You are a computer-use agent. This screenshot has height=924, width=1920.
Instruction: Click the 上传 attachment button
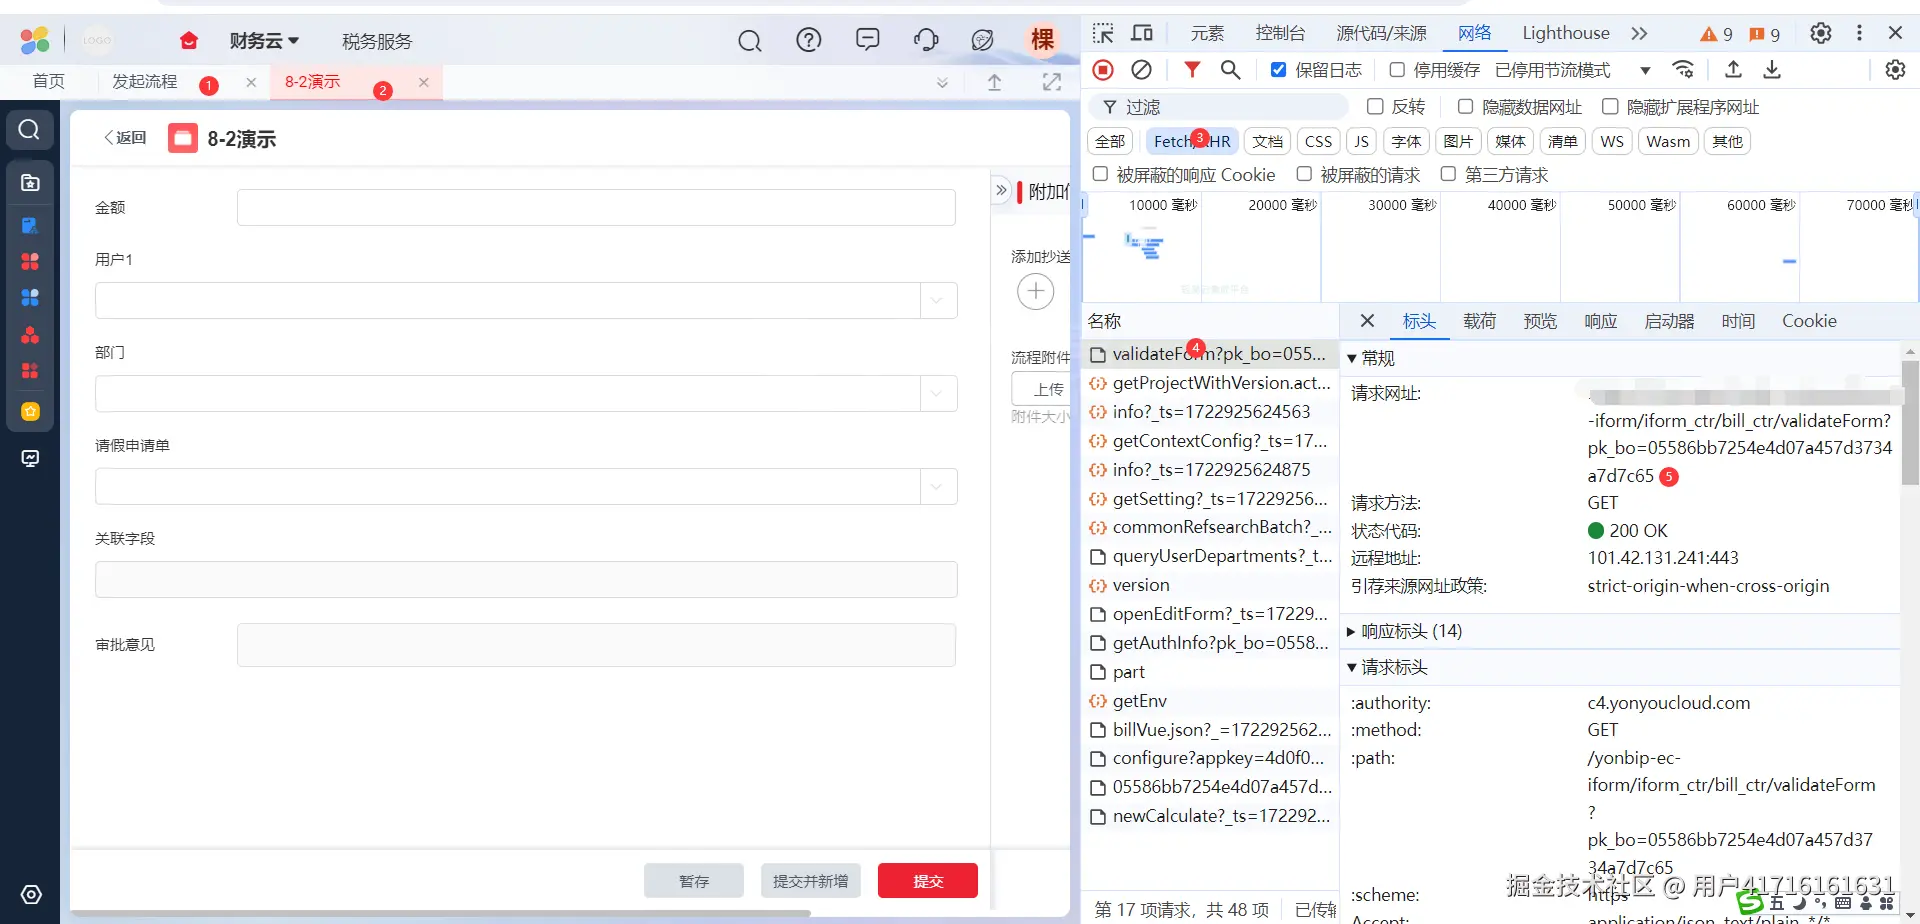(1041, 389)
